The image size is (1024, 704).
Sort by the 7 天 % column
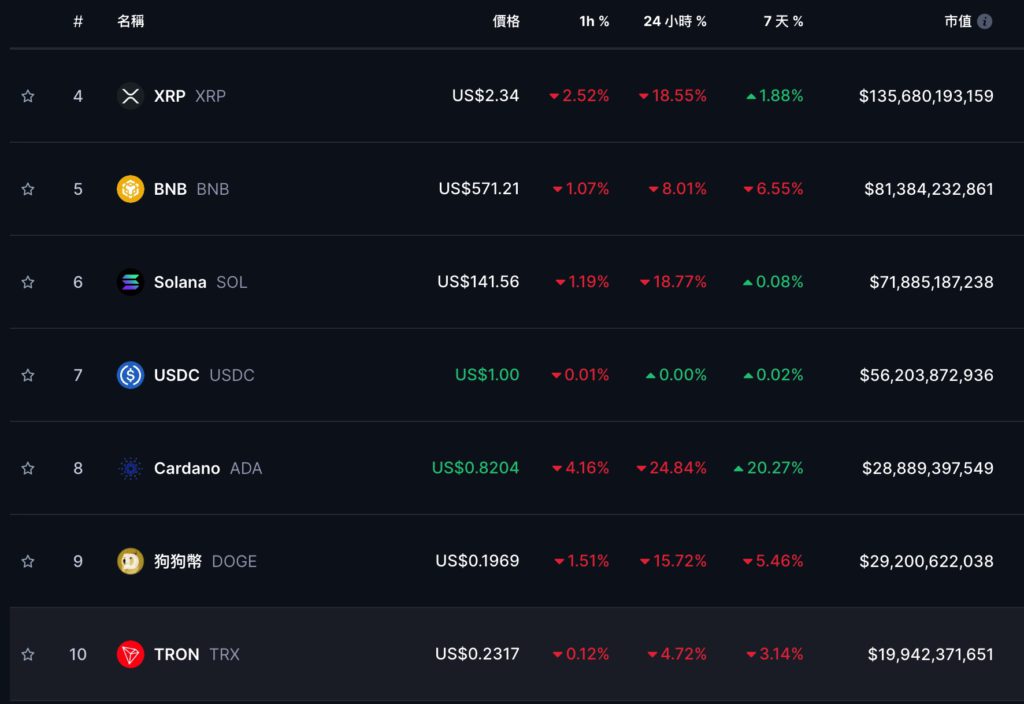point(783,21)
